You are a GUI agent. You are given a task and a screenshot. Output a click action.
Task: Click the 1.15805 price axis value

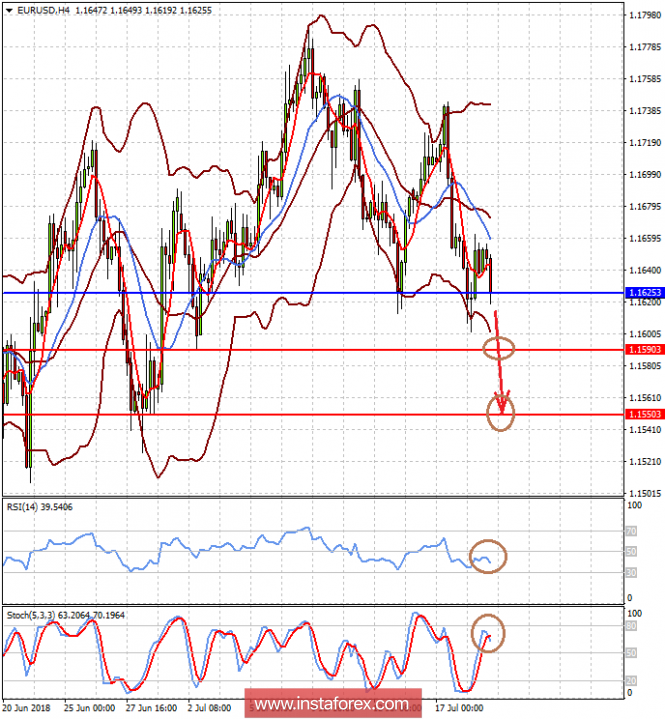click(645, 366)
